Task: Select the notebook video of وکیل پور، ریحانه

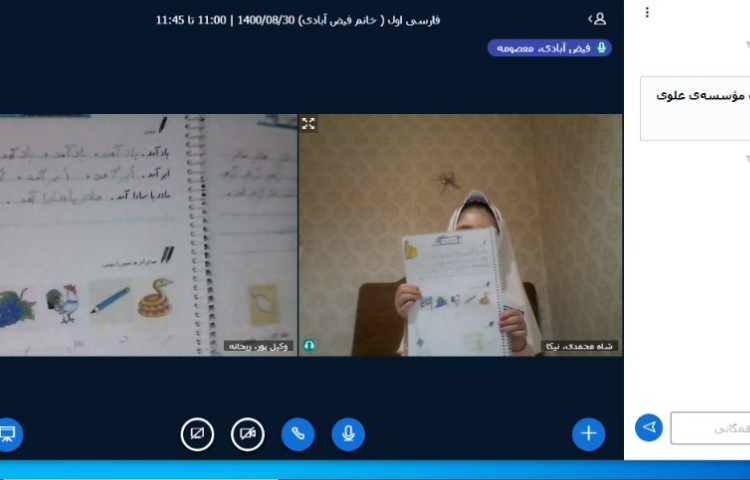Action: tap(148, 235)
